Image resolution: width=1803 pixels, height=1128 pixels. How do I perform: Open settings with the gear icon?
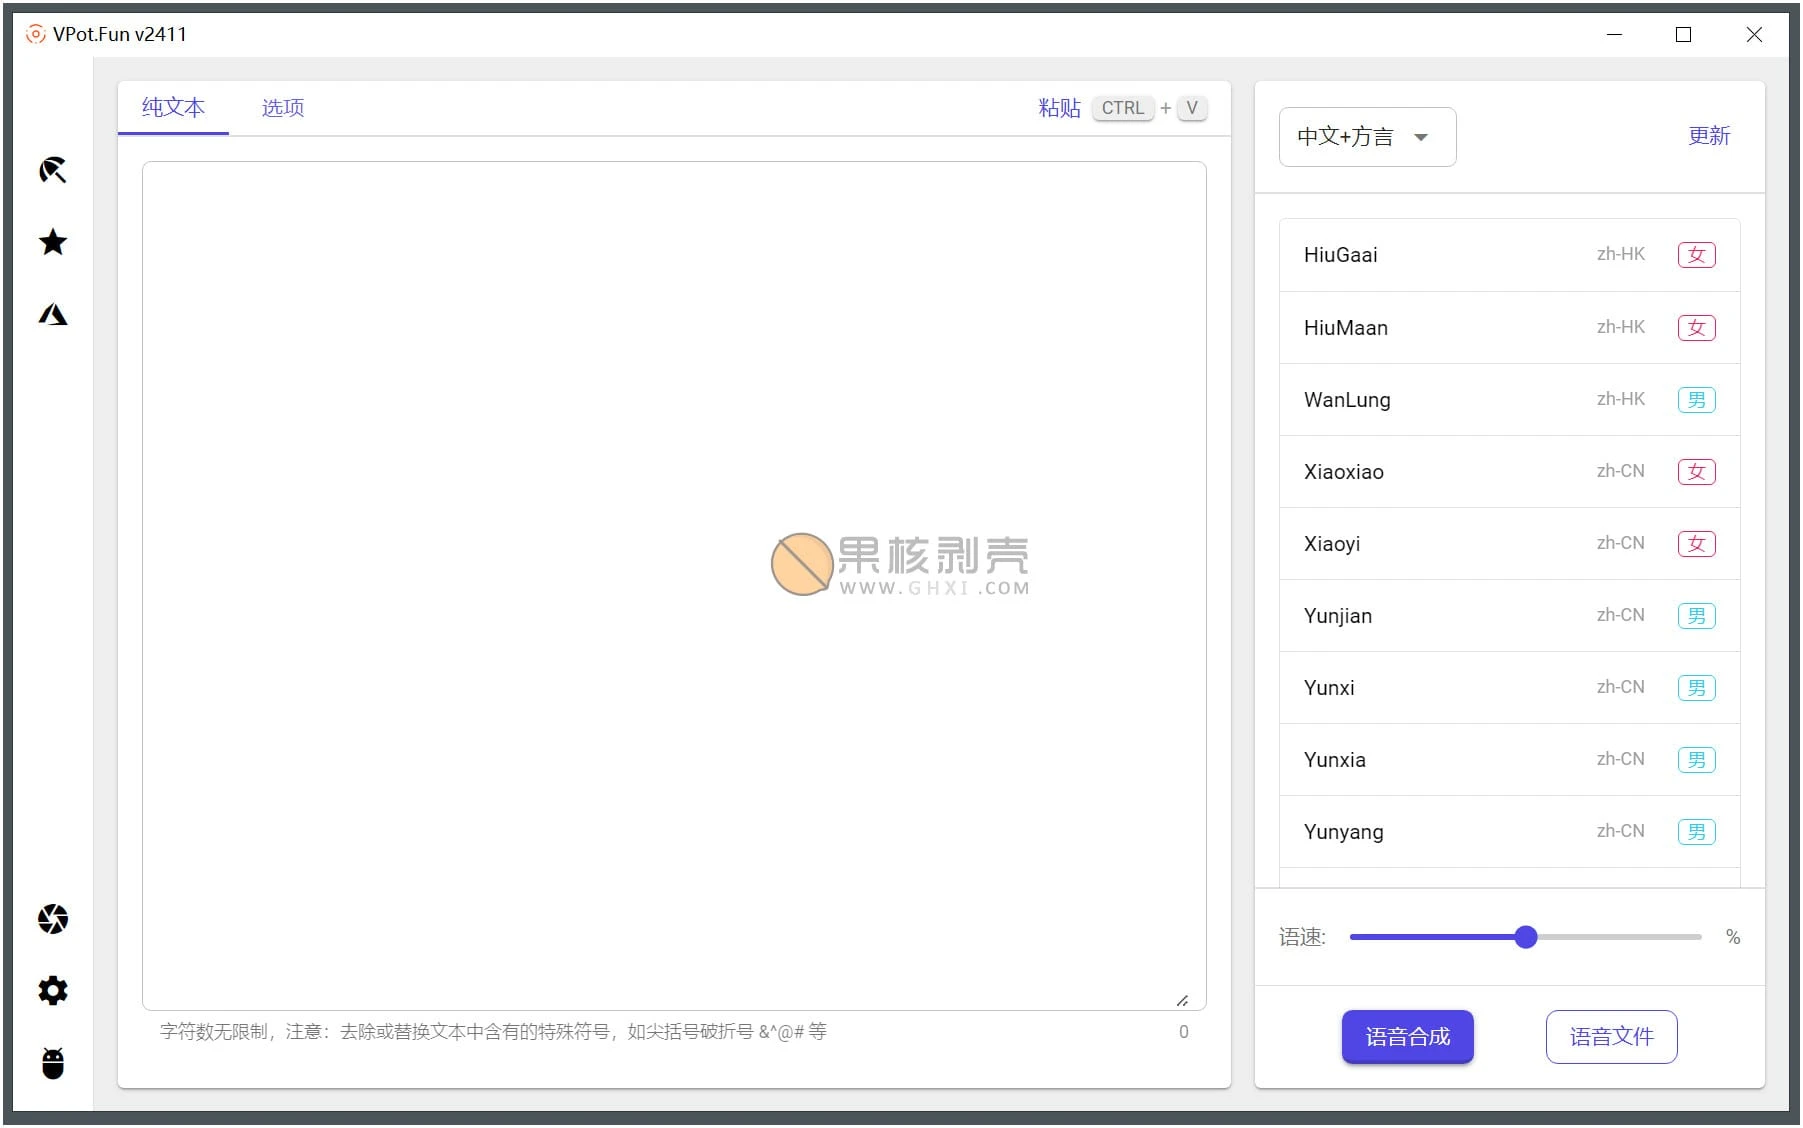pyautogui.click(x=52, y=991)
